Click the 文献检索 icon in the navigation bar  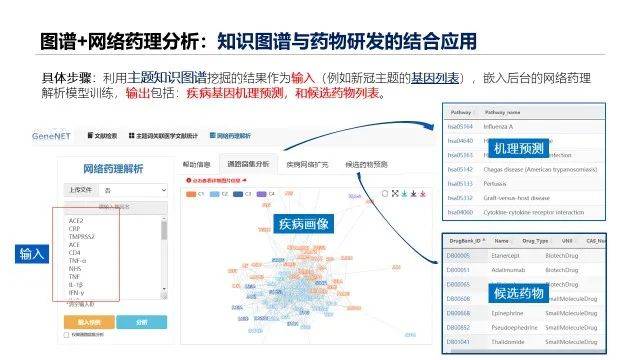[90, 135]
